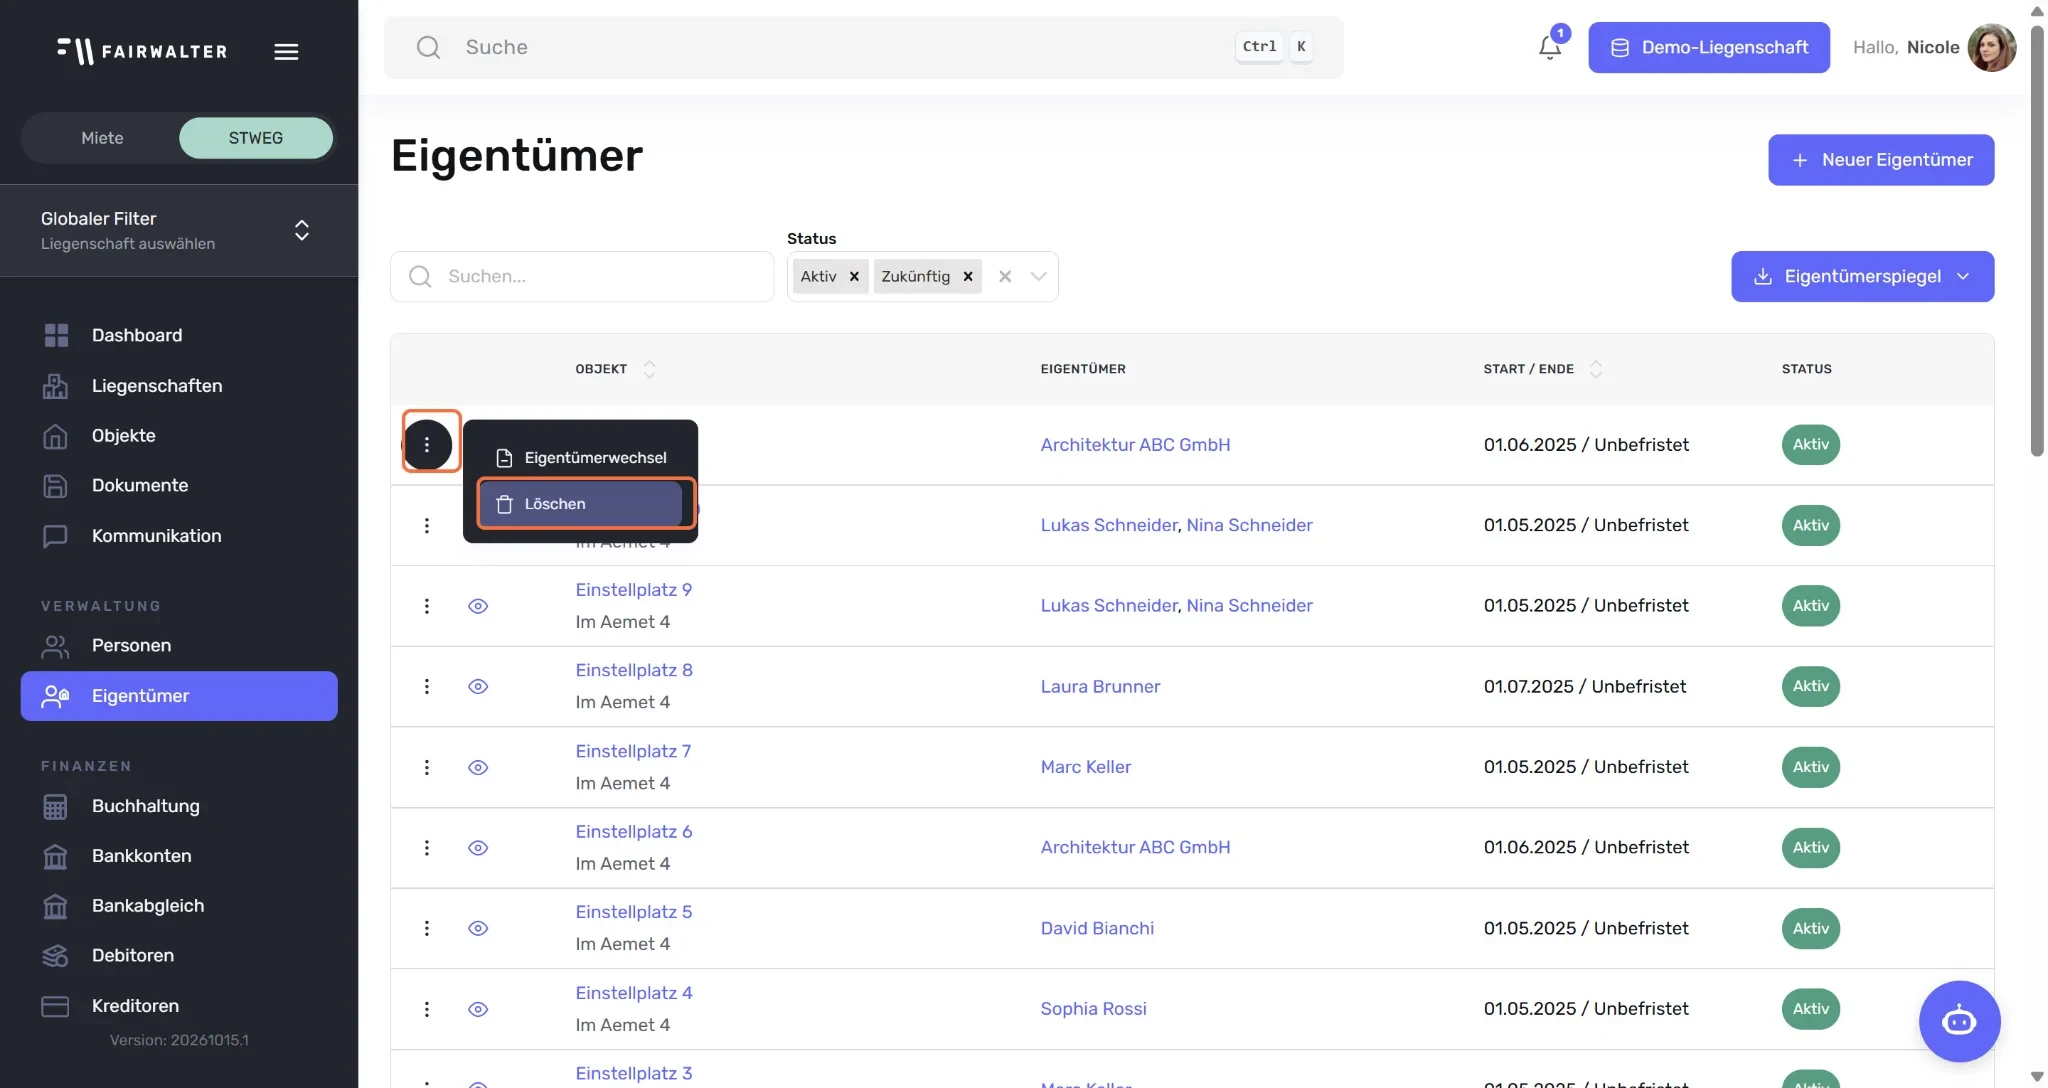Click Neuer Eigentümer button

pos(1881,160)
